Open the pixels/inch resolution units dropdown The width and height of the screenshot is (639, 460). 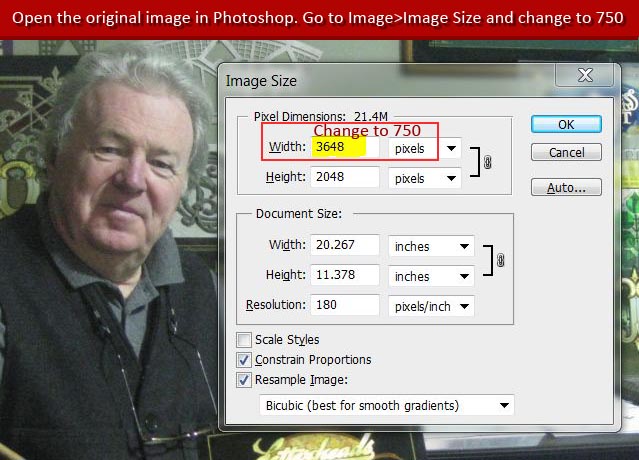[431, 306]
